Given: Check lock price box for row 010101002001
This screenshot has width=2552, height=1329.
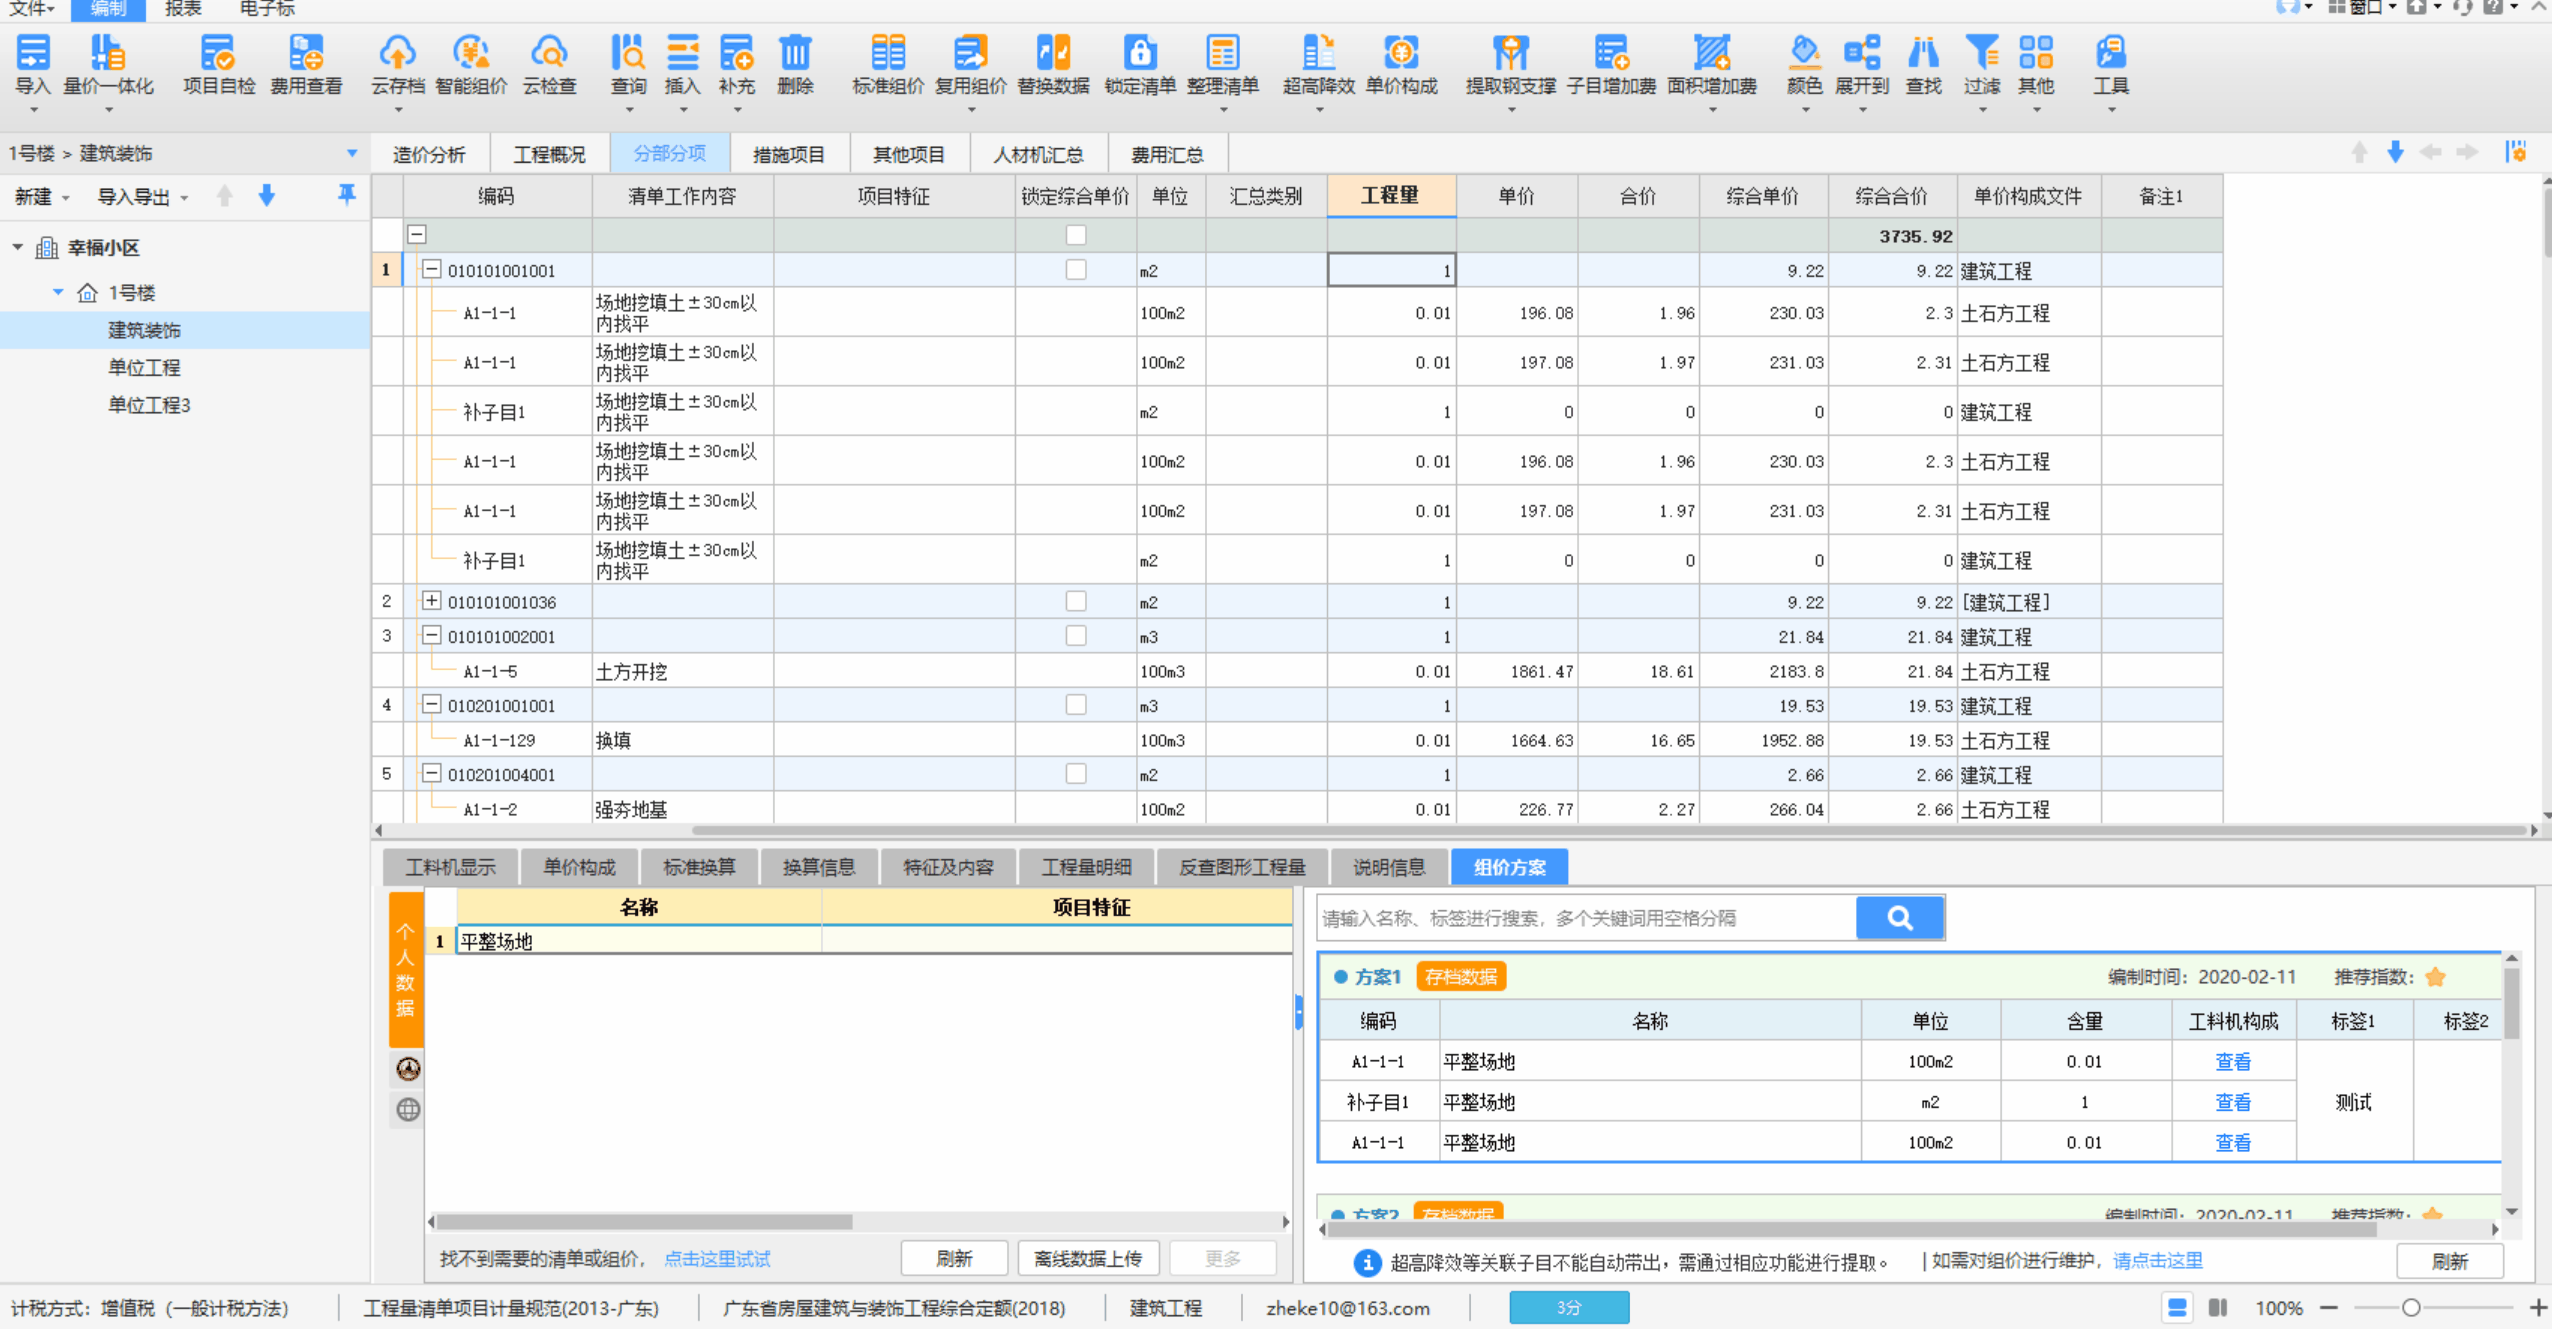Looking at the screenshot, I should [1076, 636].
